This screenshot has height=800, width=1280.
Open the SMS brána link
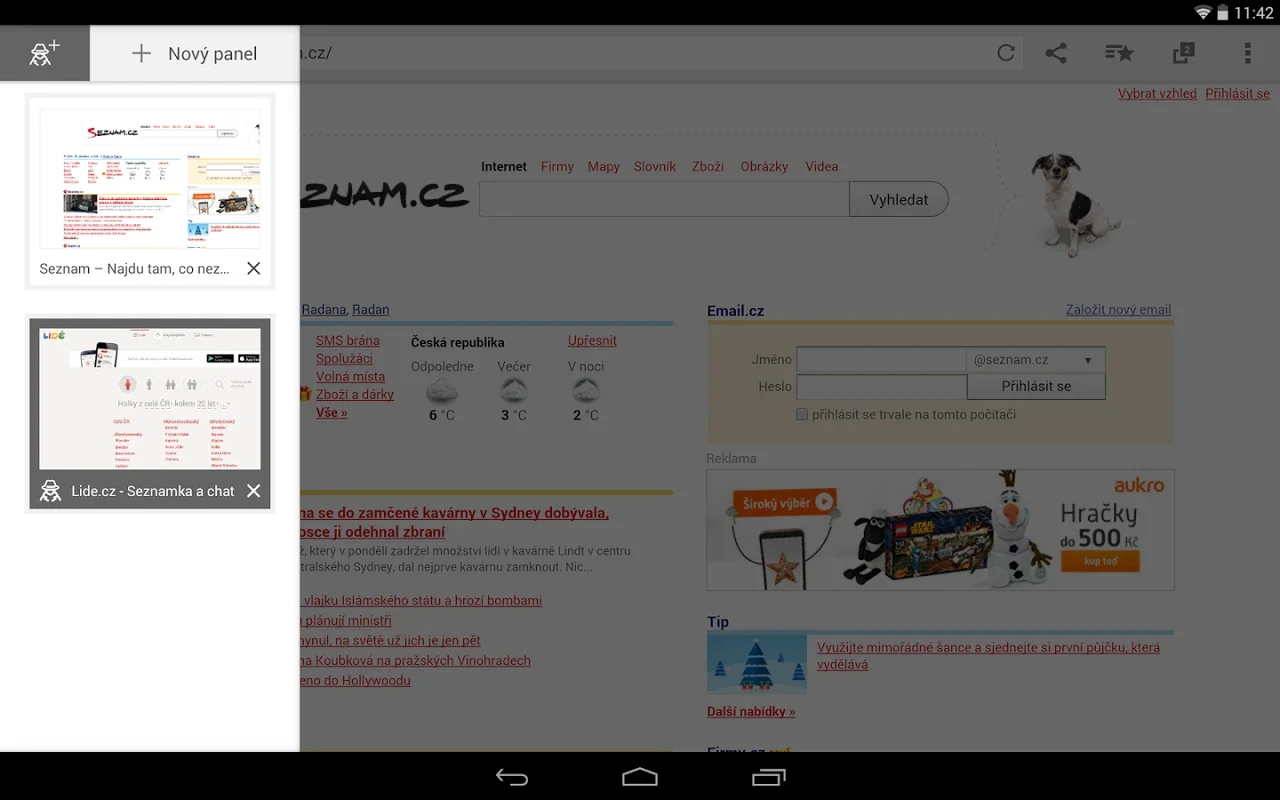click(x=348, y=340)
